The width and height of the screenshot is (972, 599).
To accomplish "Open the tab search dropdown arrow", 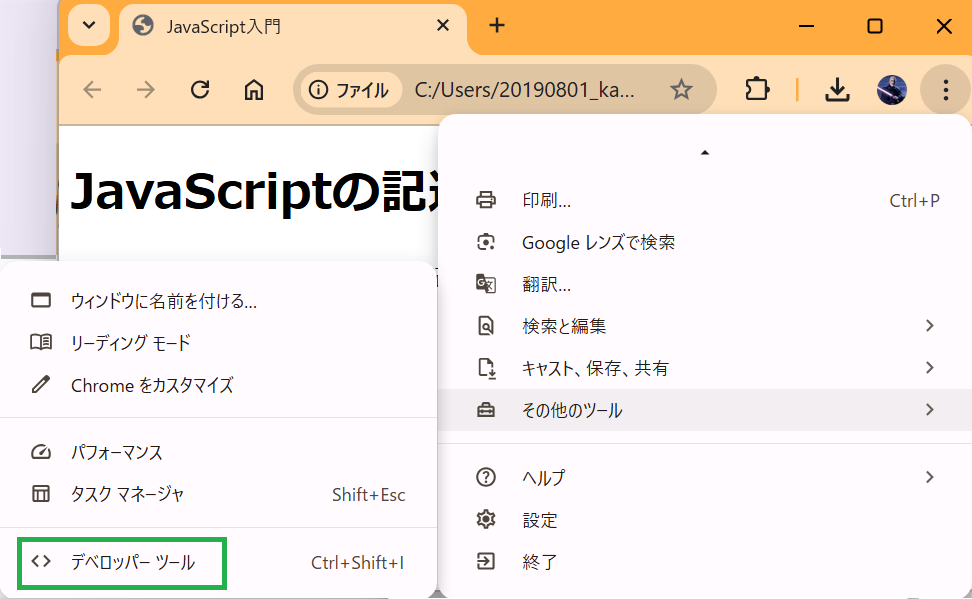I will (x=89, y=25).
